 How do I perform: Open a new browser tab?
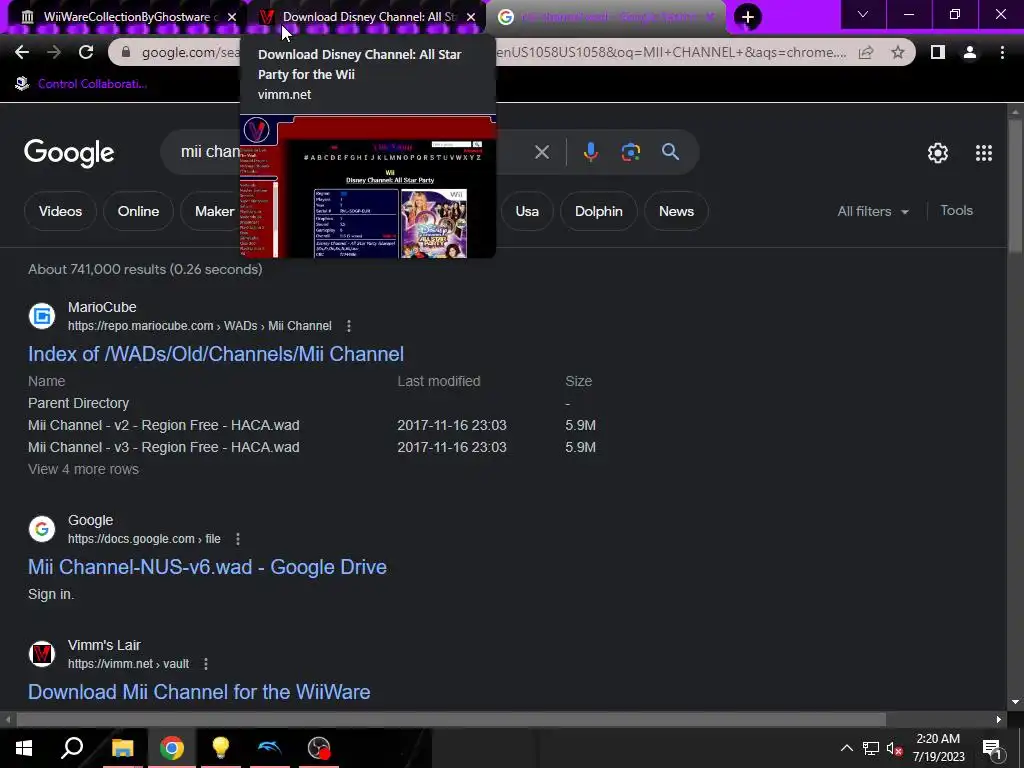click(748, 16)
